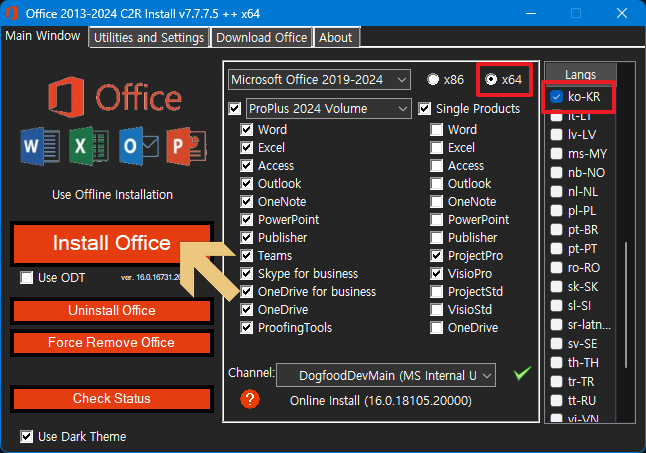Click the Word app icon
The width and height of the screenshot is (646, 453).
coord(40,146)
